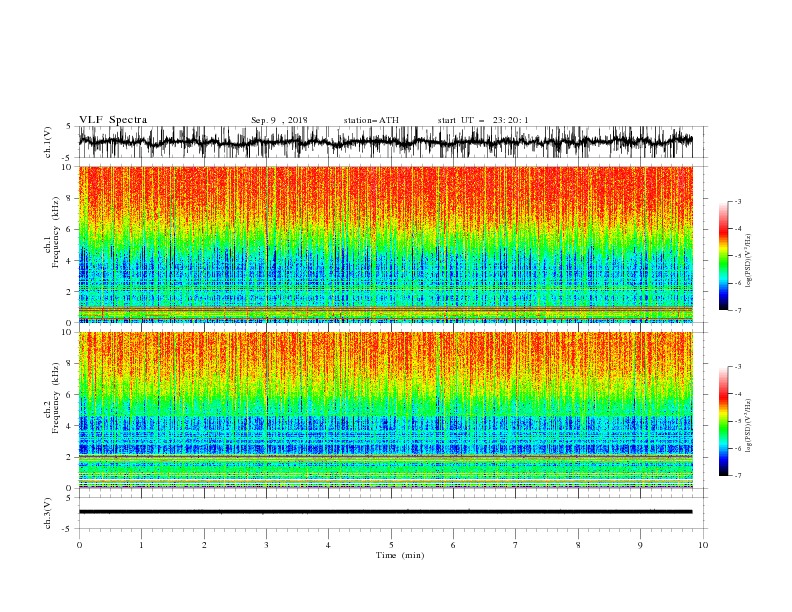792x612 pixels.
Task: Click the ch.2 color scale bar
Action: tap(723, 421)
